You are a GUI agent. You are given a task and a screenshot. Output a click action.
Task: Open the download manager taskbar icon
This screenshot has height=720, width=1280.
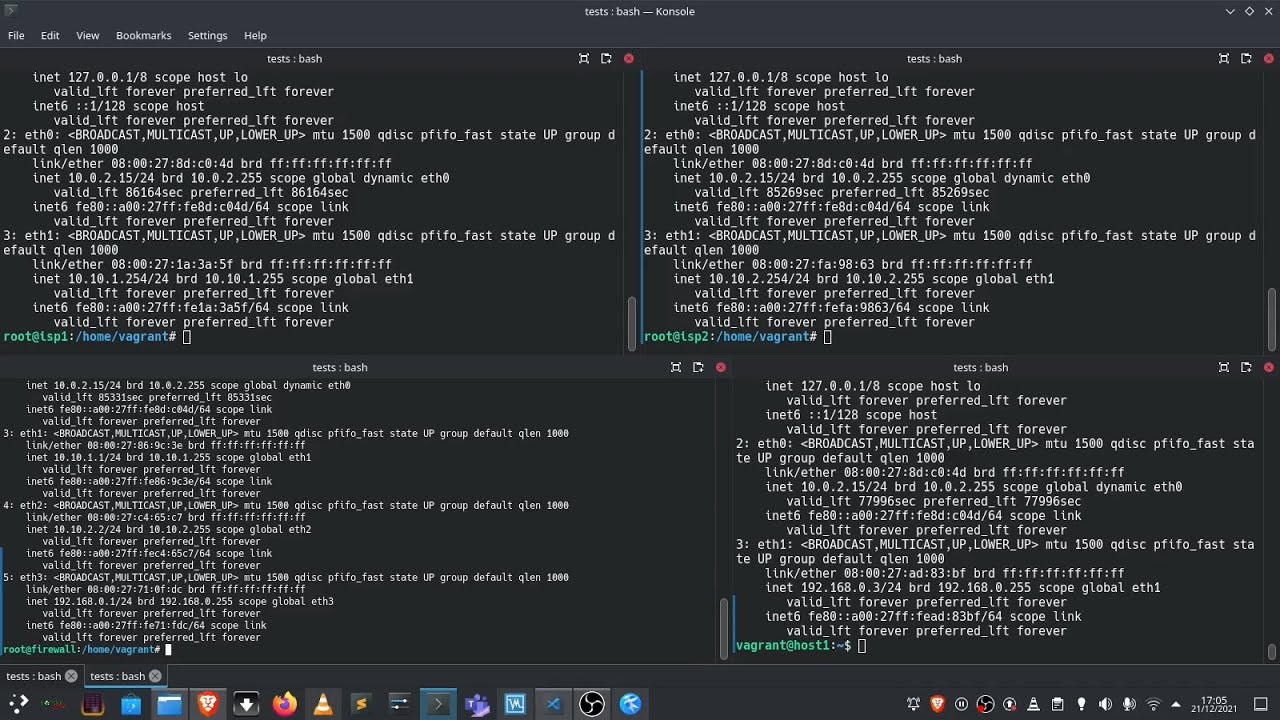pyautogui.click(x=246, y=704)
